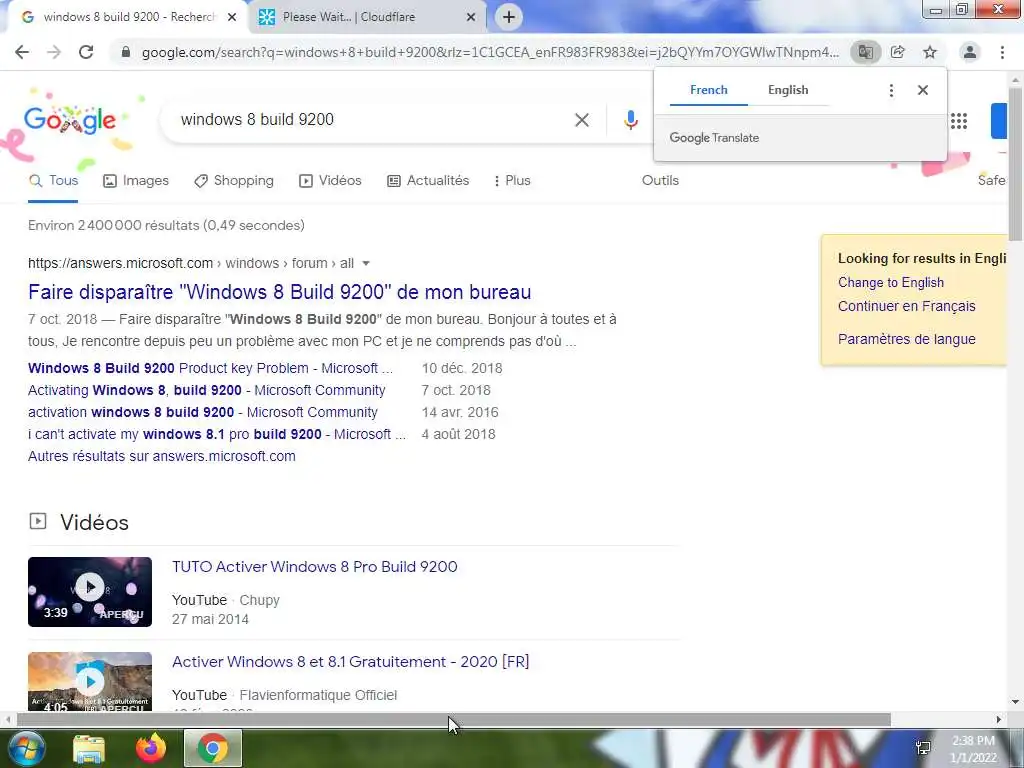The height and width of the screenshot is (768, 1024).
Task: Open translate popup options menu
Action: click(x=891, y=90)
